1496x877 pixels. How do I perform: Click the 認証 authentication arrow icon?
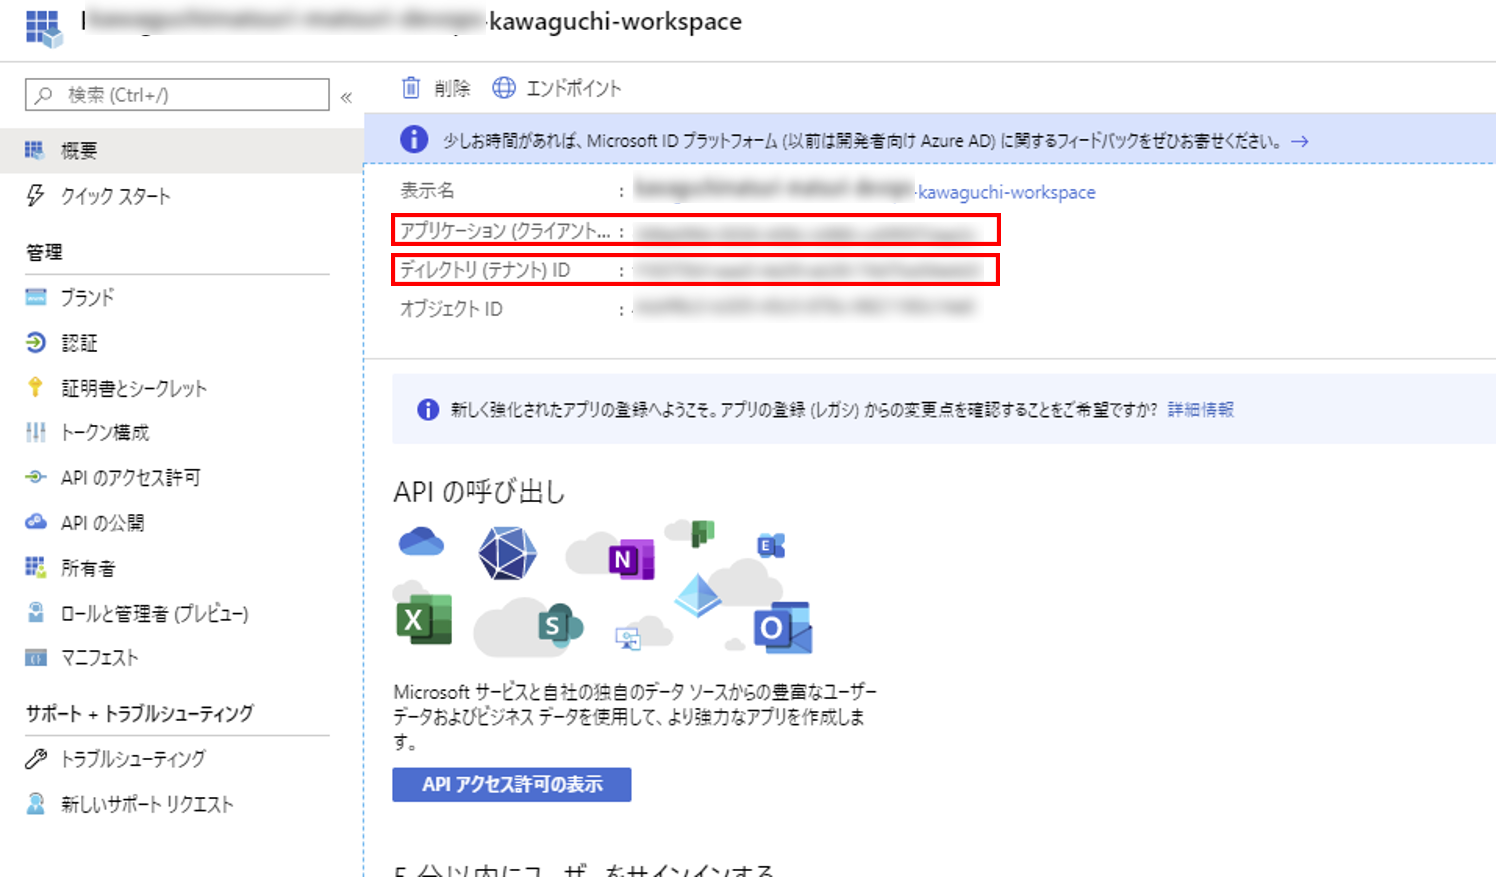click(x=36, y=343)
